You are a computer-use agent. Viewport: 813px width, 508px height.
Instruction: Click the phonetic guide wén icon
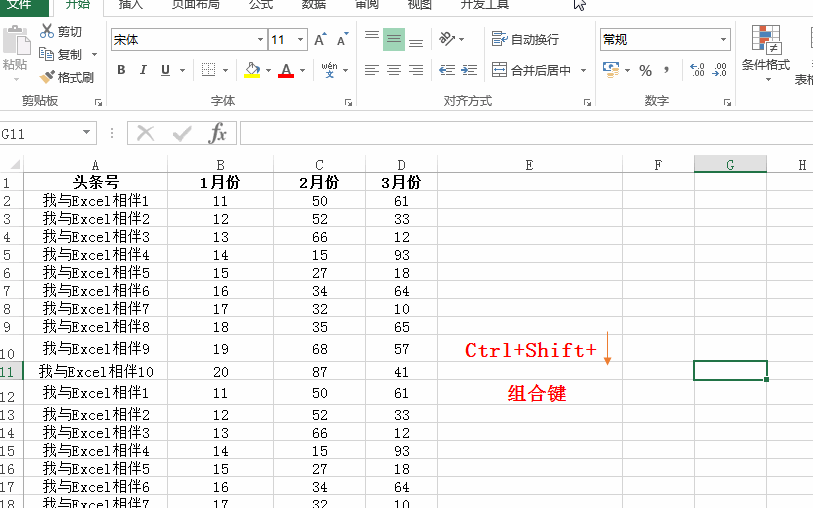click(x=329, y=70)
